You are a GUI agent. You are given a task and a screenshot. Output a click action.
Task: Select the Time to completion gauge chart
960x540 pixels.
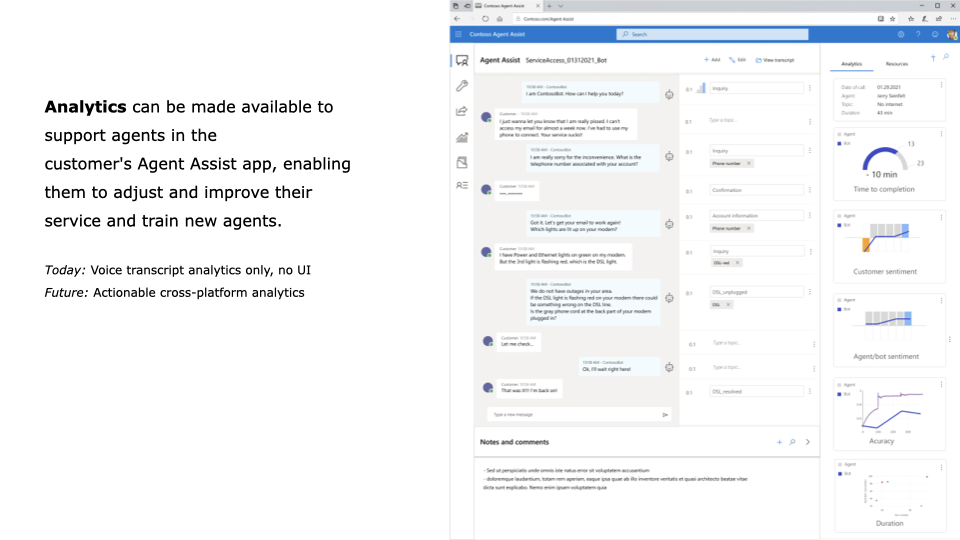(885, 160)
